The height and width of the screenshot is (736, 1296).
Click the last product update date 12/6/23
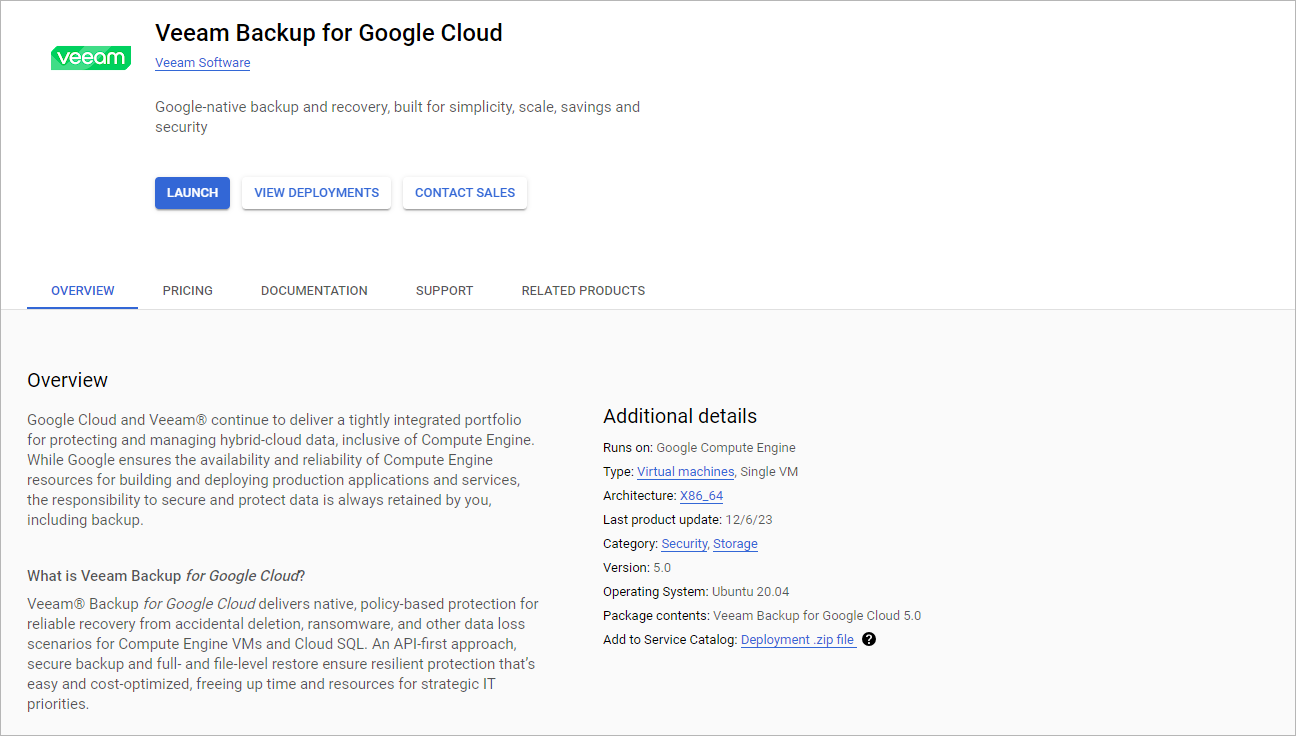751,520
